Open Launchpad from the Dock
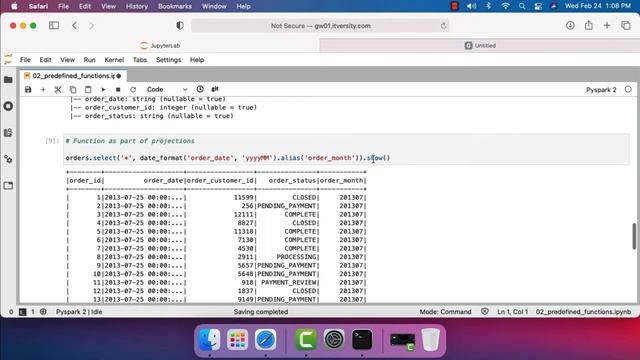Screen dimensions: 640x360 tap(238, 340)
